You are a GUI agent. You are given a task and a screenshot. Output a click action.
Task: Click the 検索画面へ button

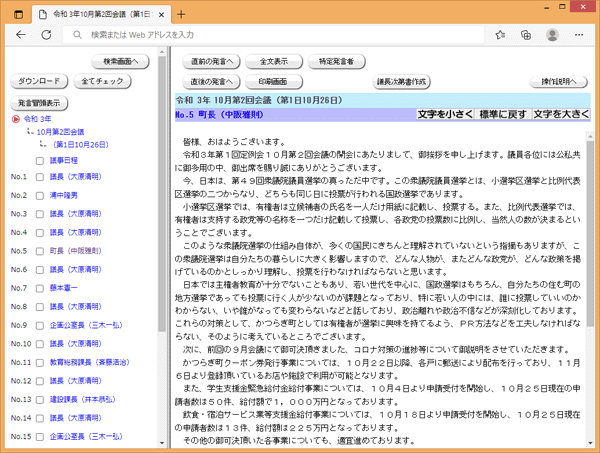coord(120,61)
